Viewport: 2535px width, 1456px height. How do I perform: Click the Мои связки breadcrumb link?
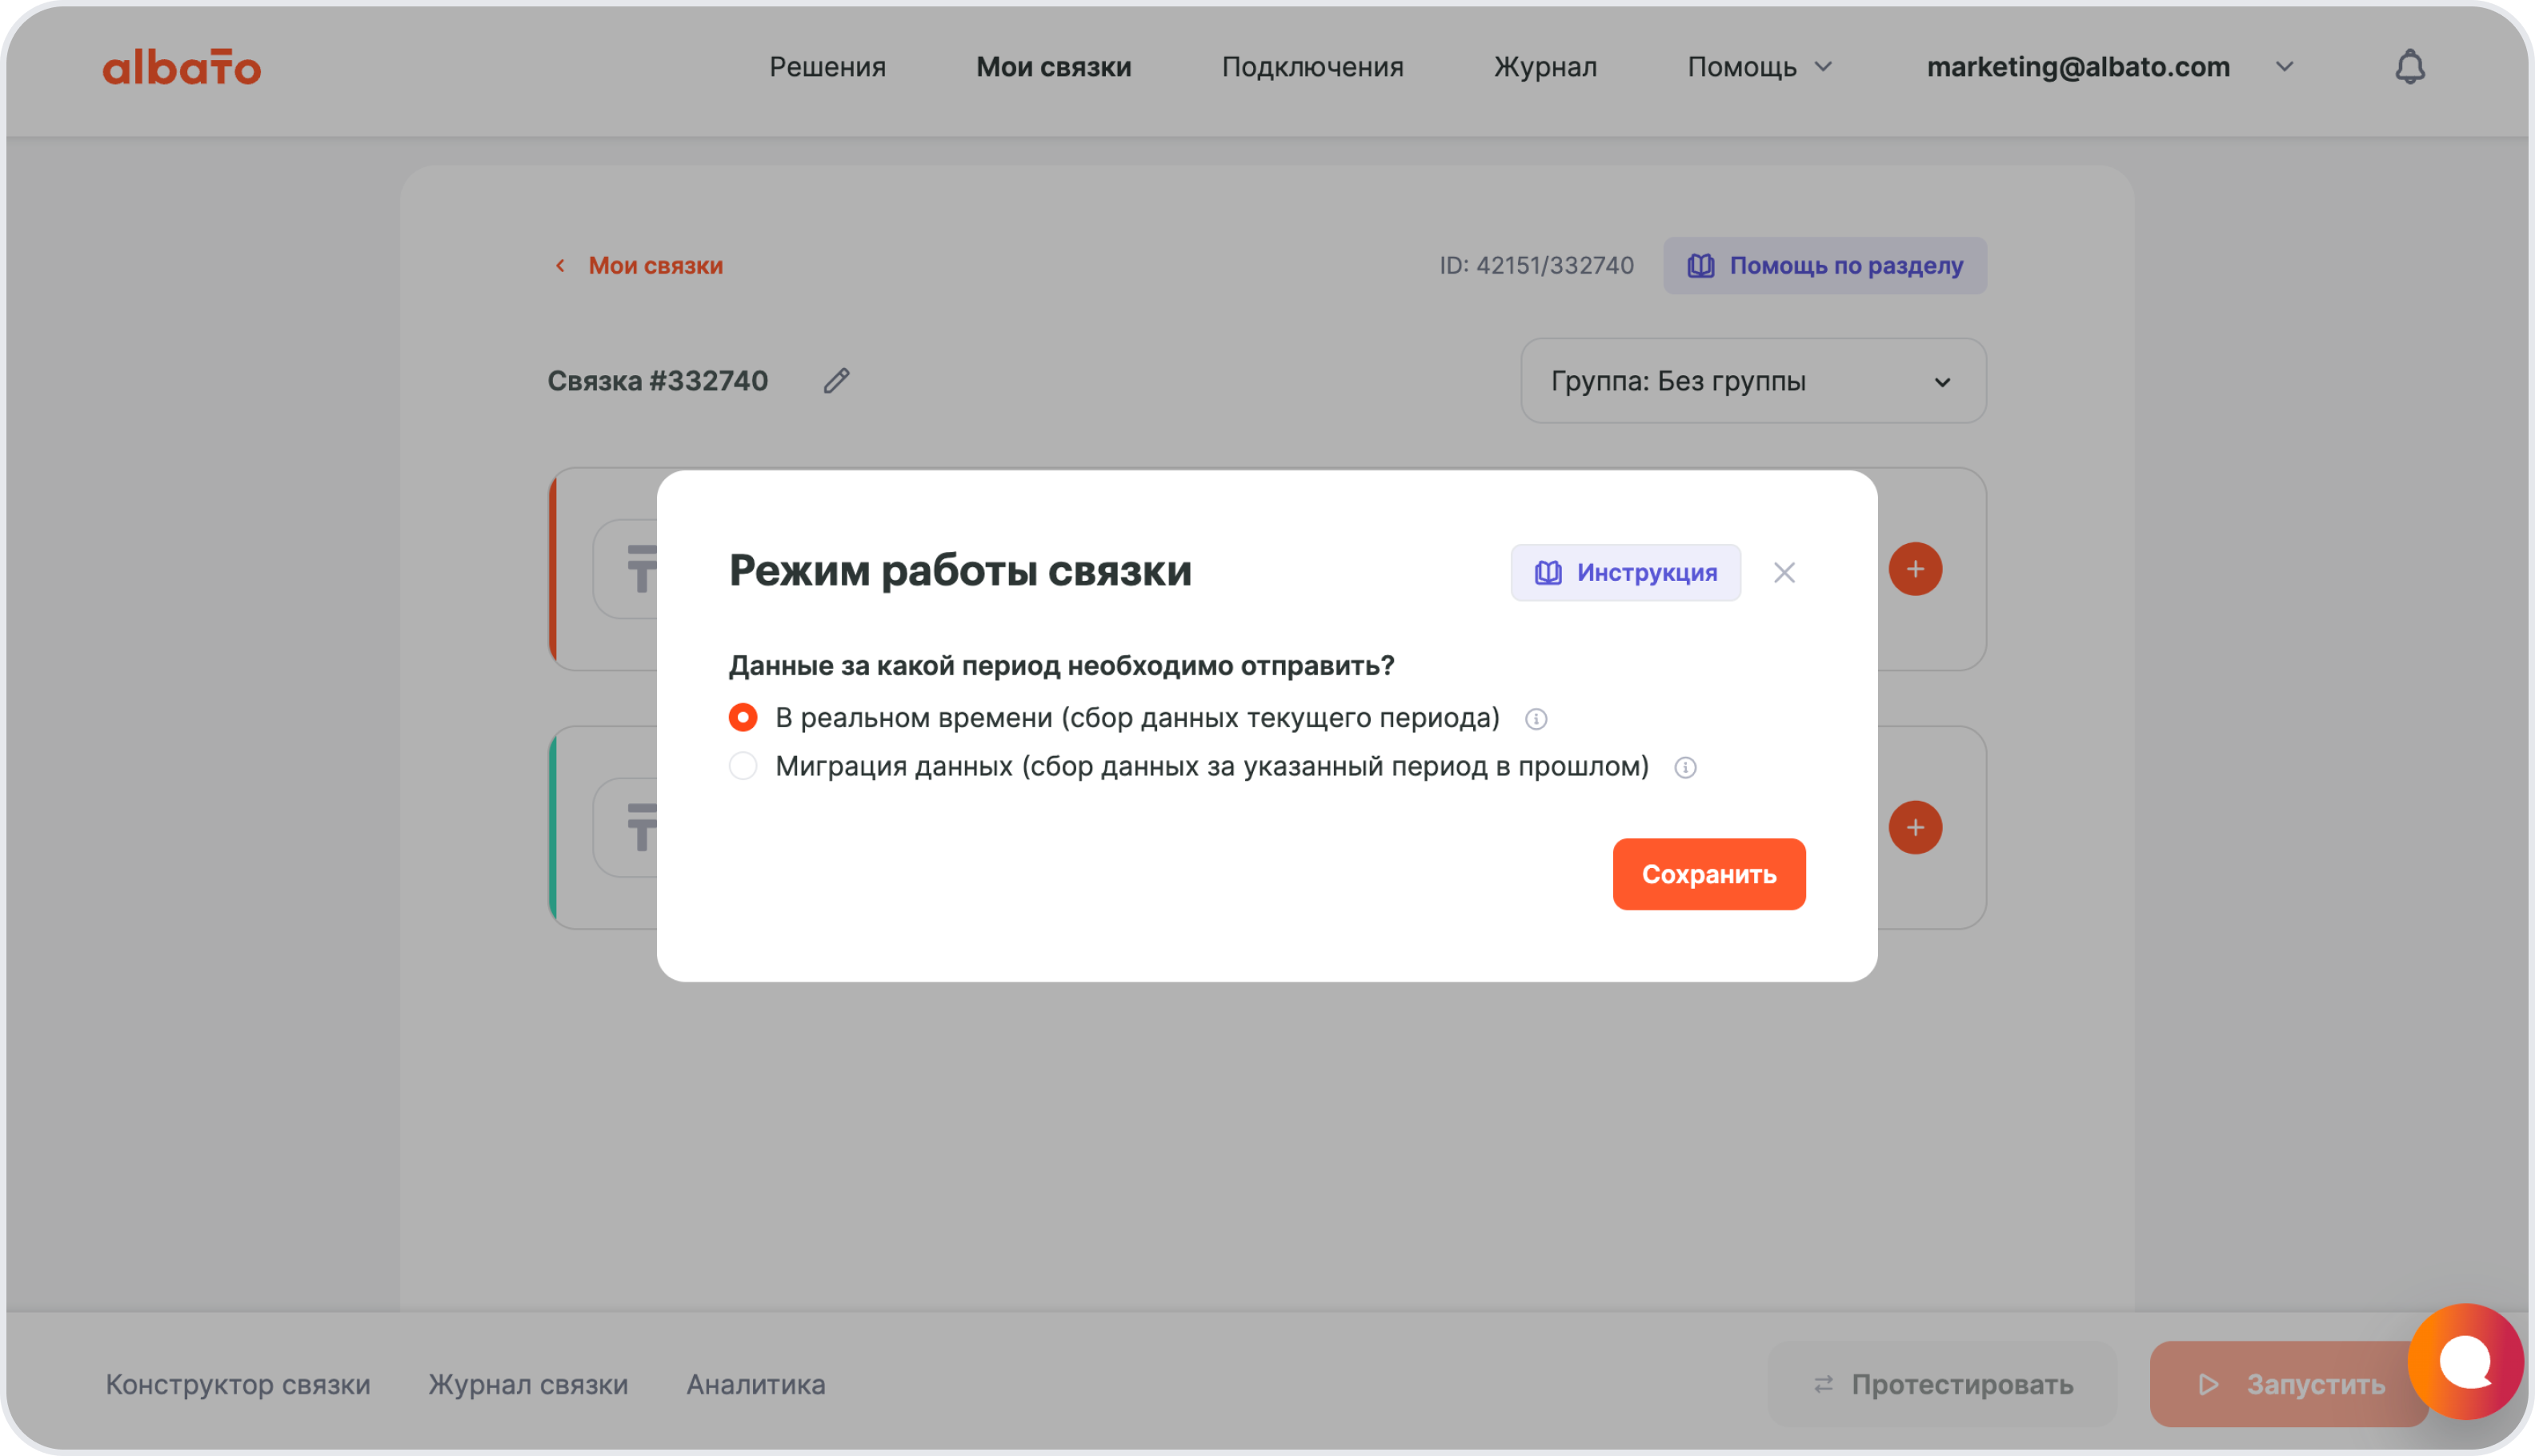coord(655,265)
